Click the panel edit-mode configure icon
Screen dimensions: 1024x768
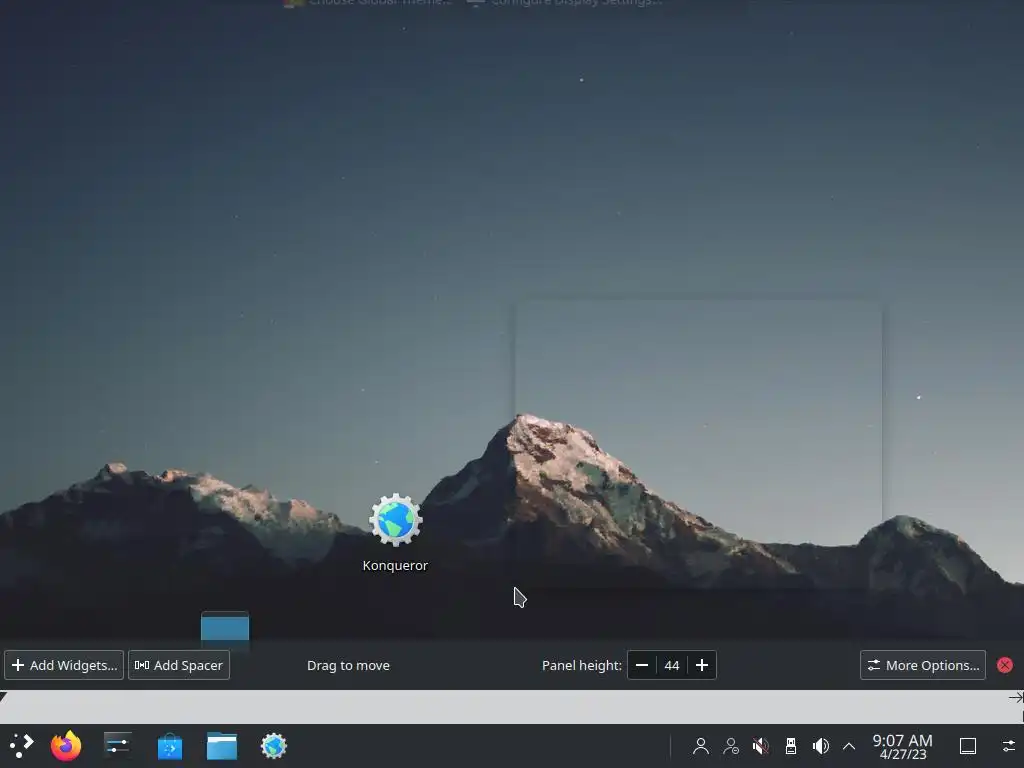pyautogui.click(x=1009, y=746)
